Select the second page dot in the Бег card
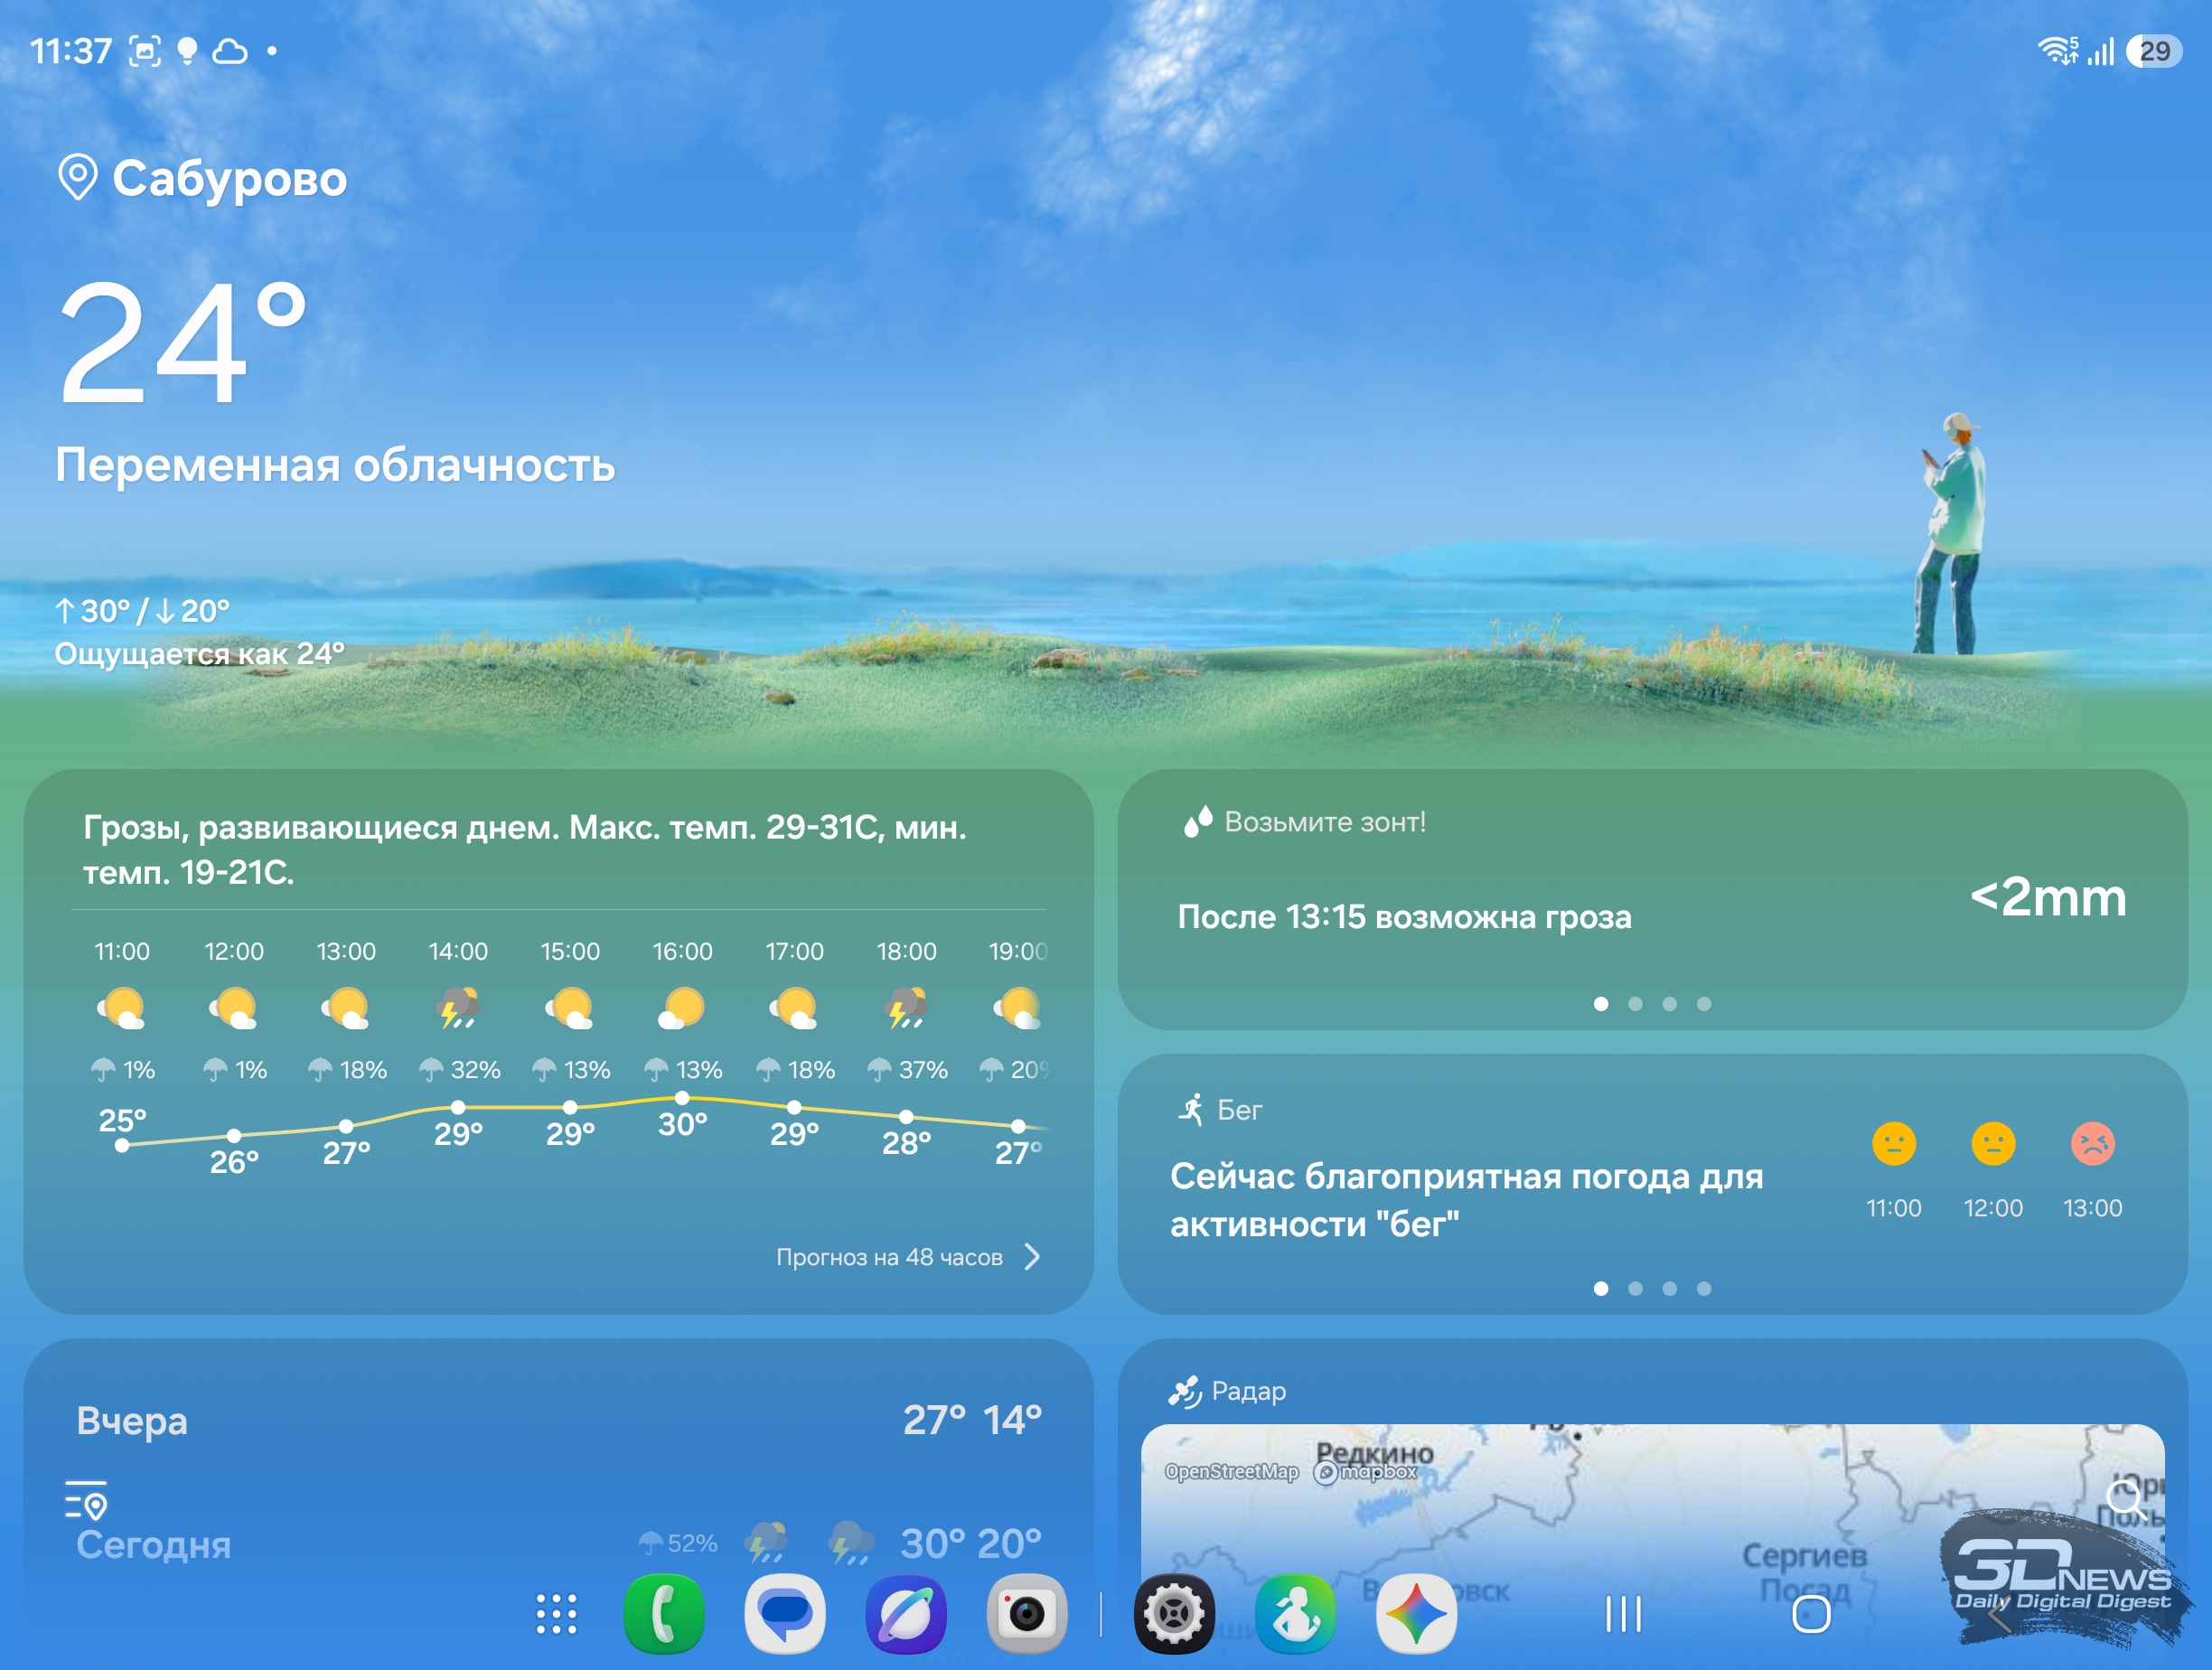This screenshot has width=2212, height=1670. 1635,1289
